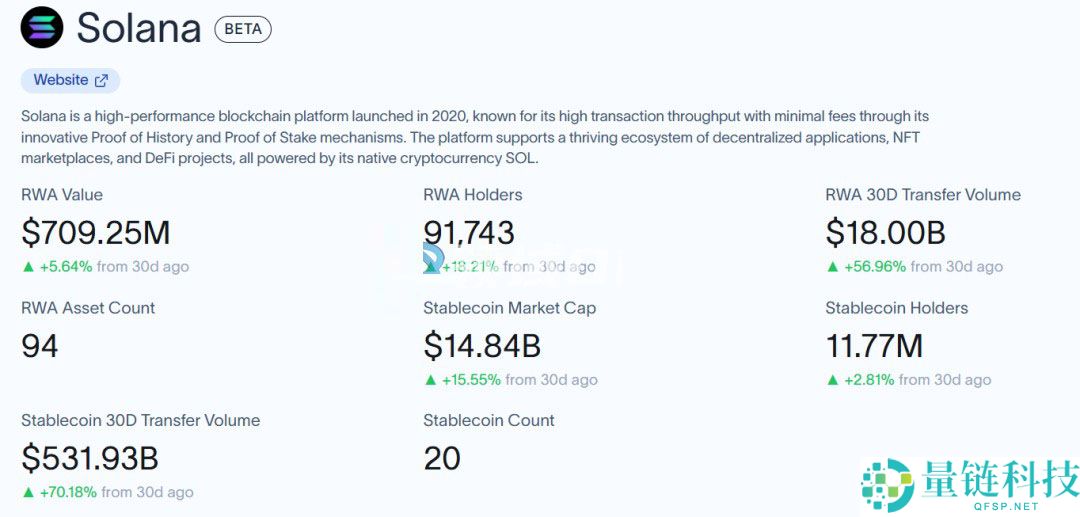The height and width of the screenshot is (517, 1080).
Task: Click the $531.93B stablecoin transfer volume
Action: point(90,458)
